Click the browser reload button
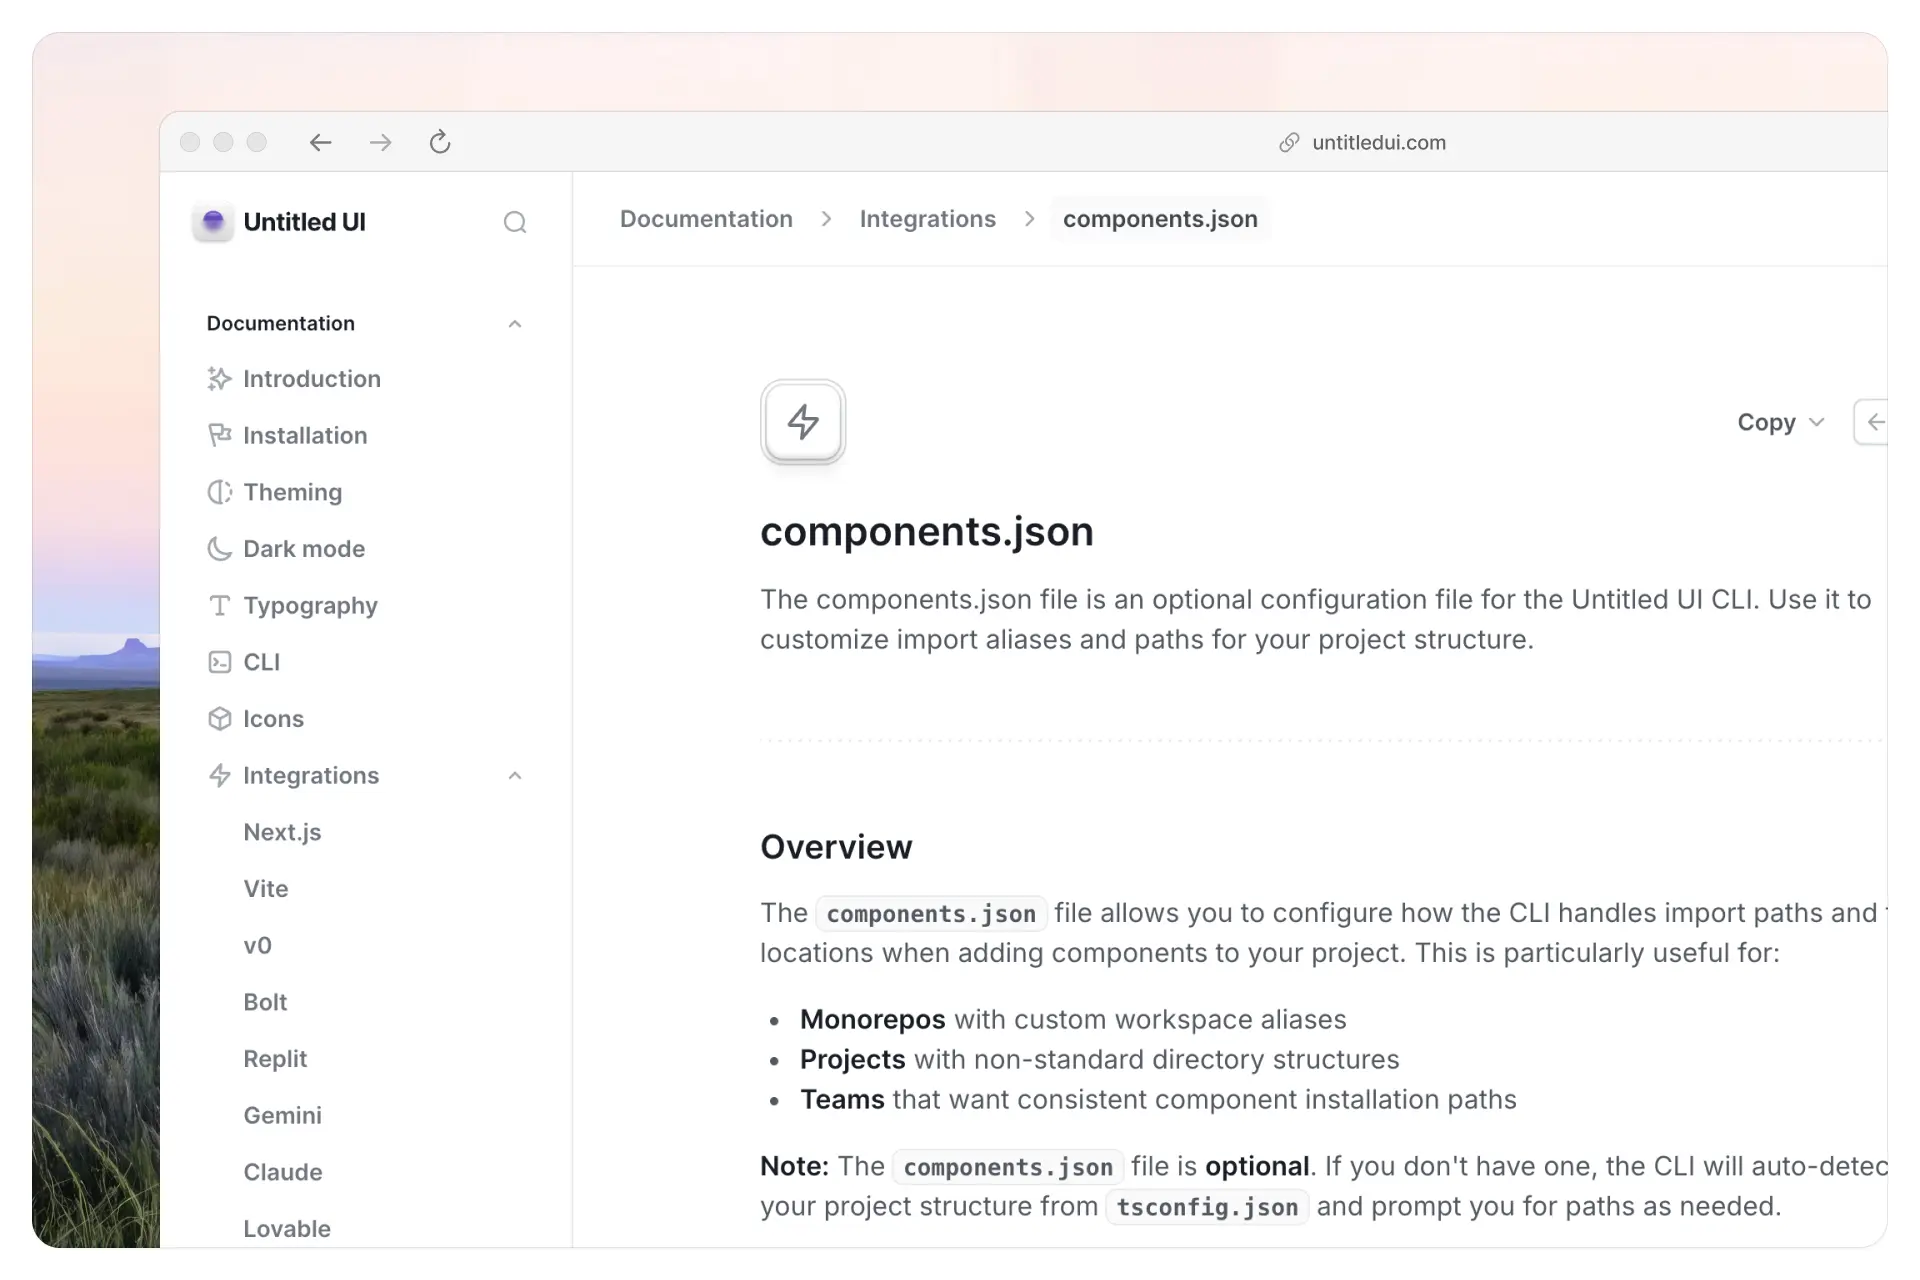 440,142
